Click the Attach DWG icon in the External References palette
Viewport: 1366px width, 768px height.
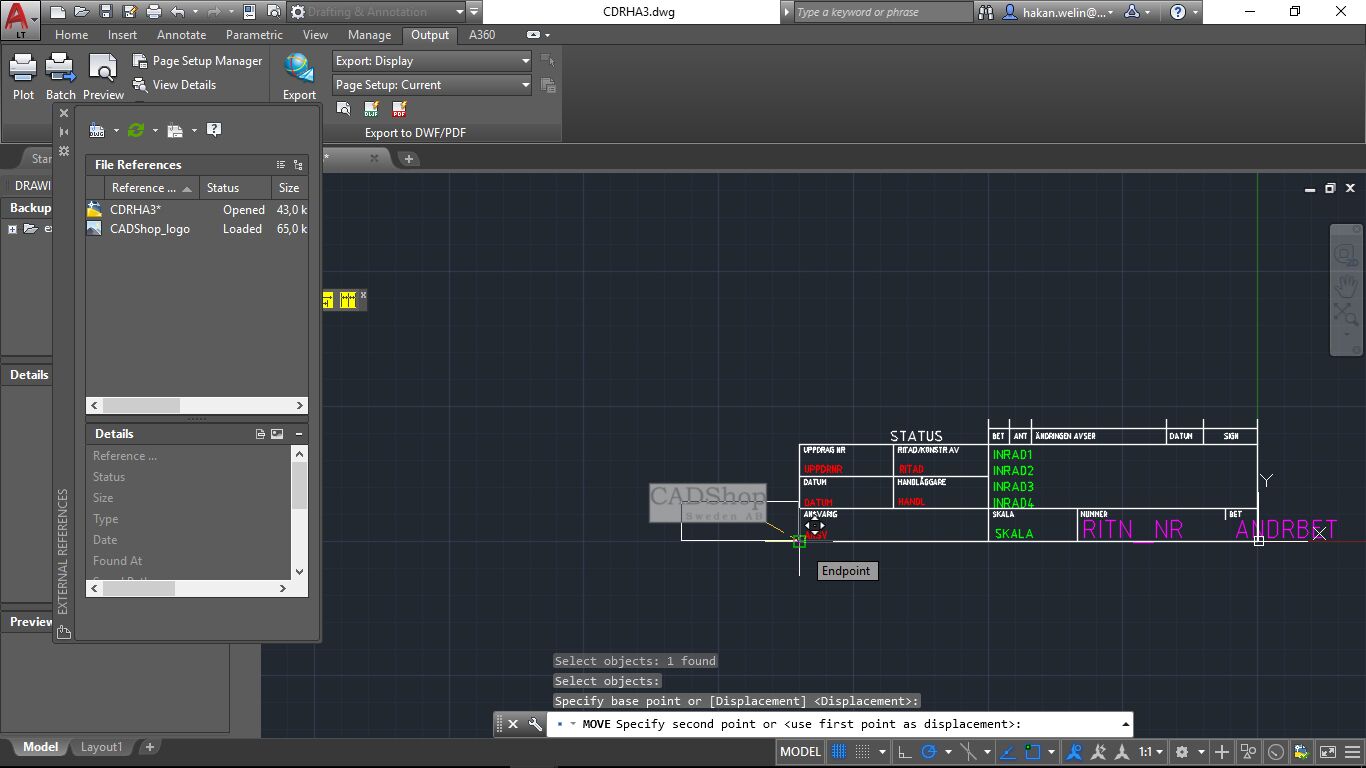97,130
